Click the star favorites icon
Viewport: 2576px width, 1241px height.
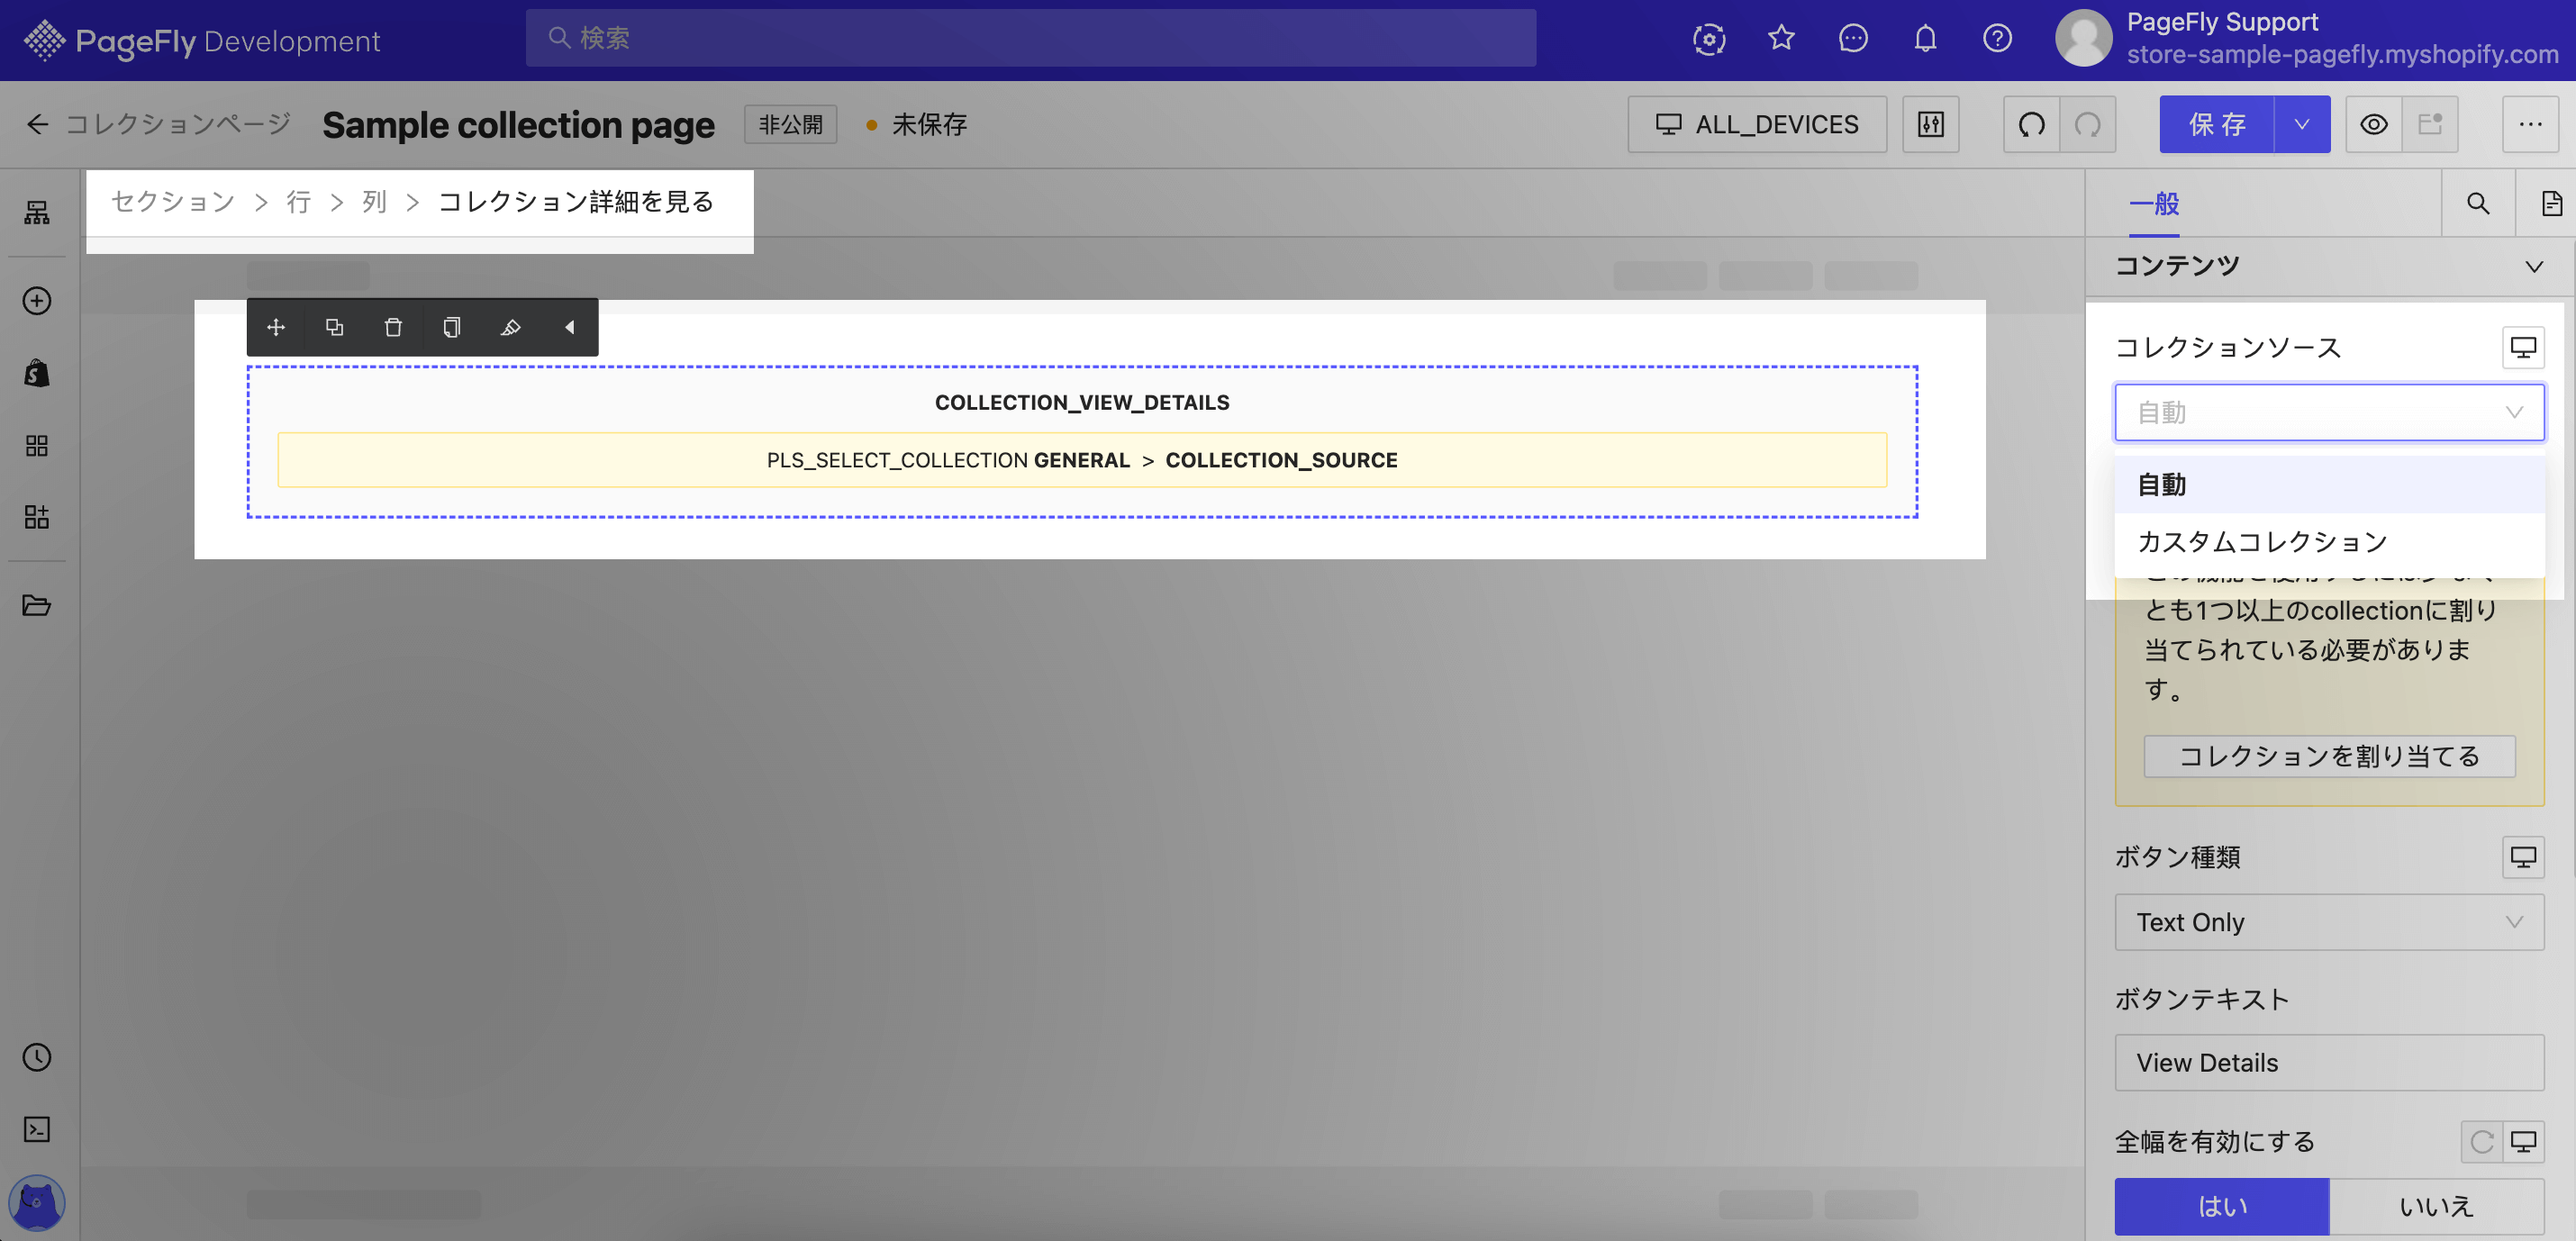pyautogui.click(x=1781, y=39)
